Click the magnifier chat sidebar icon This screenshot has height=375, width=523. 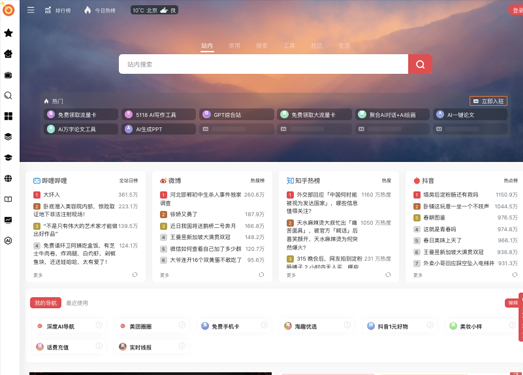tap(8, 95)
